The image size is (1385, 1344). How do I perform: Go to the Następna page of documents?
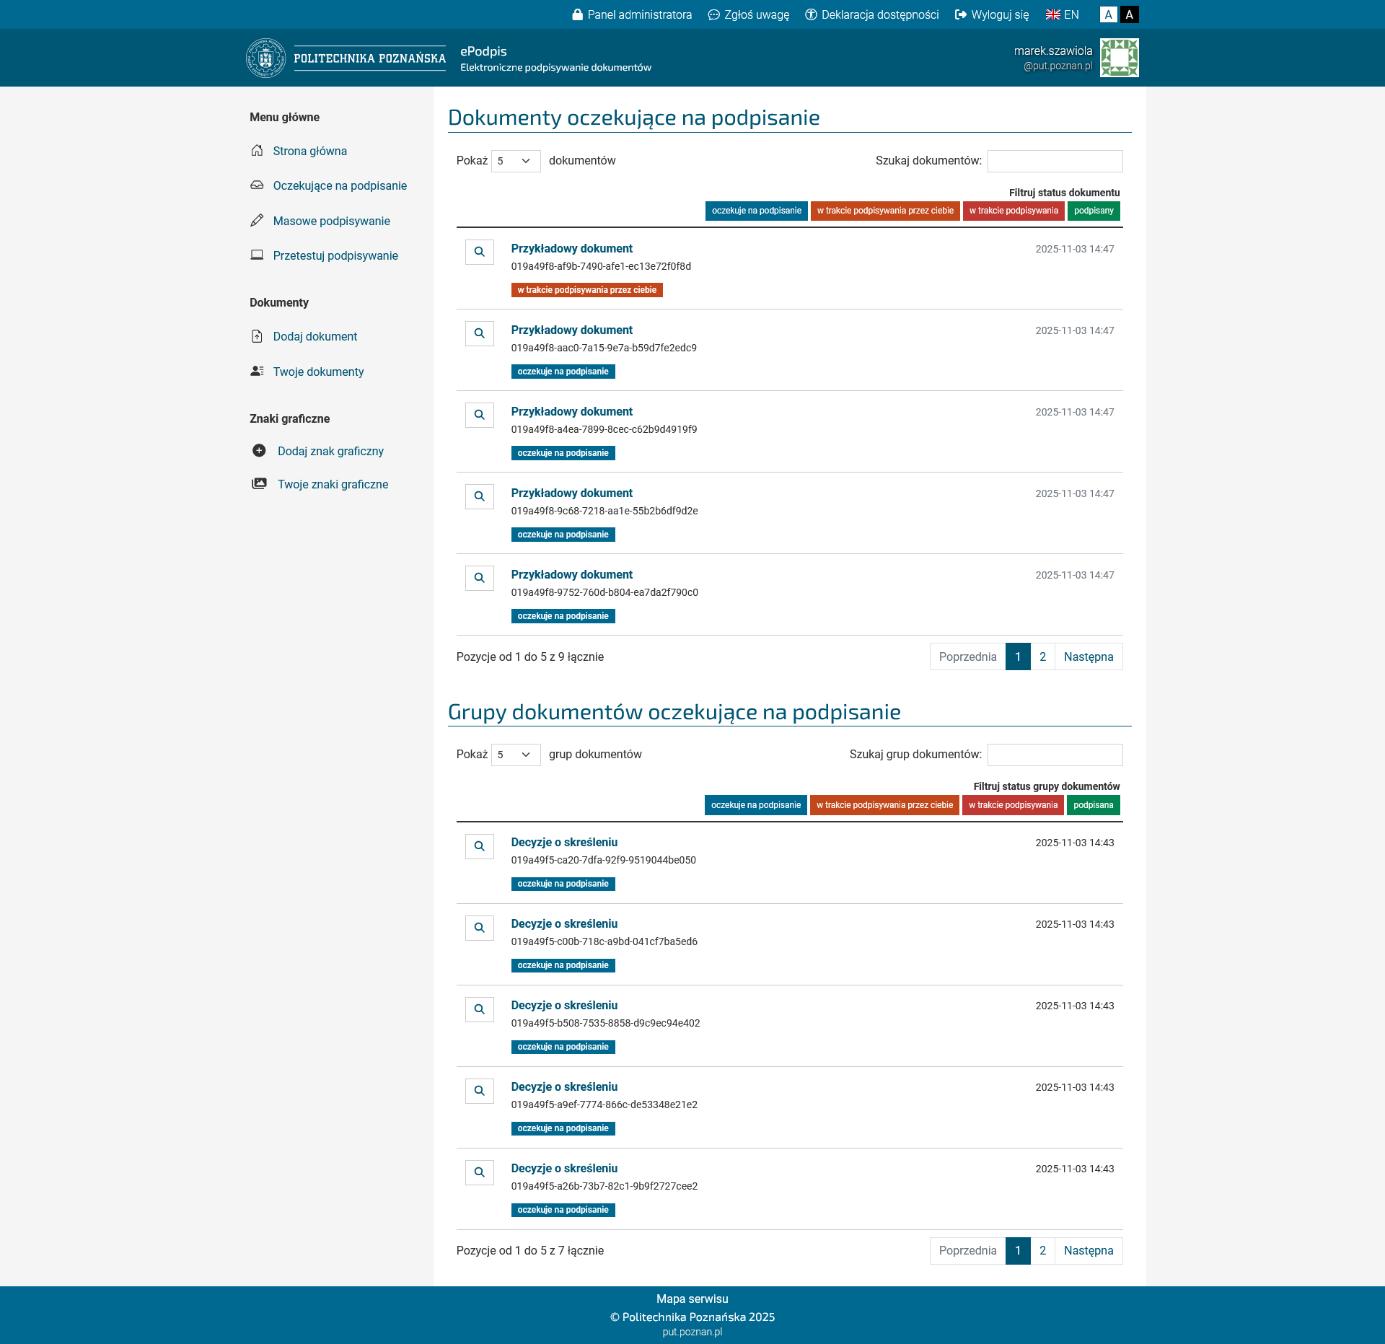(x=1088, y=657)
